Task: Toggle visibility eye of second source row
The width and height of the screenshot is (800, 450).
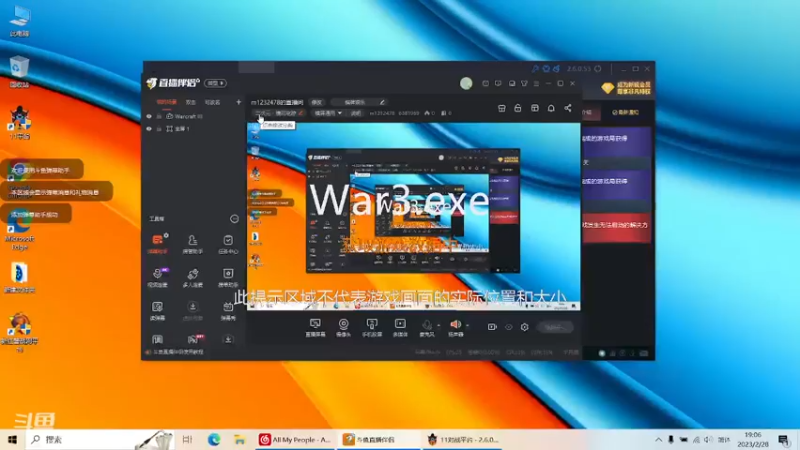Action: pos(149,129)
